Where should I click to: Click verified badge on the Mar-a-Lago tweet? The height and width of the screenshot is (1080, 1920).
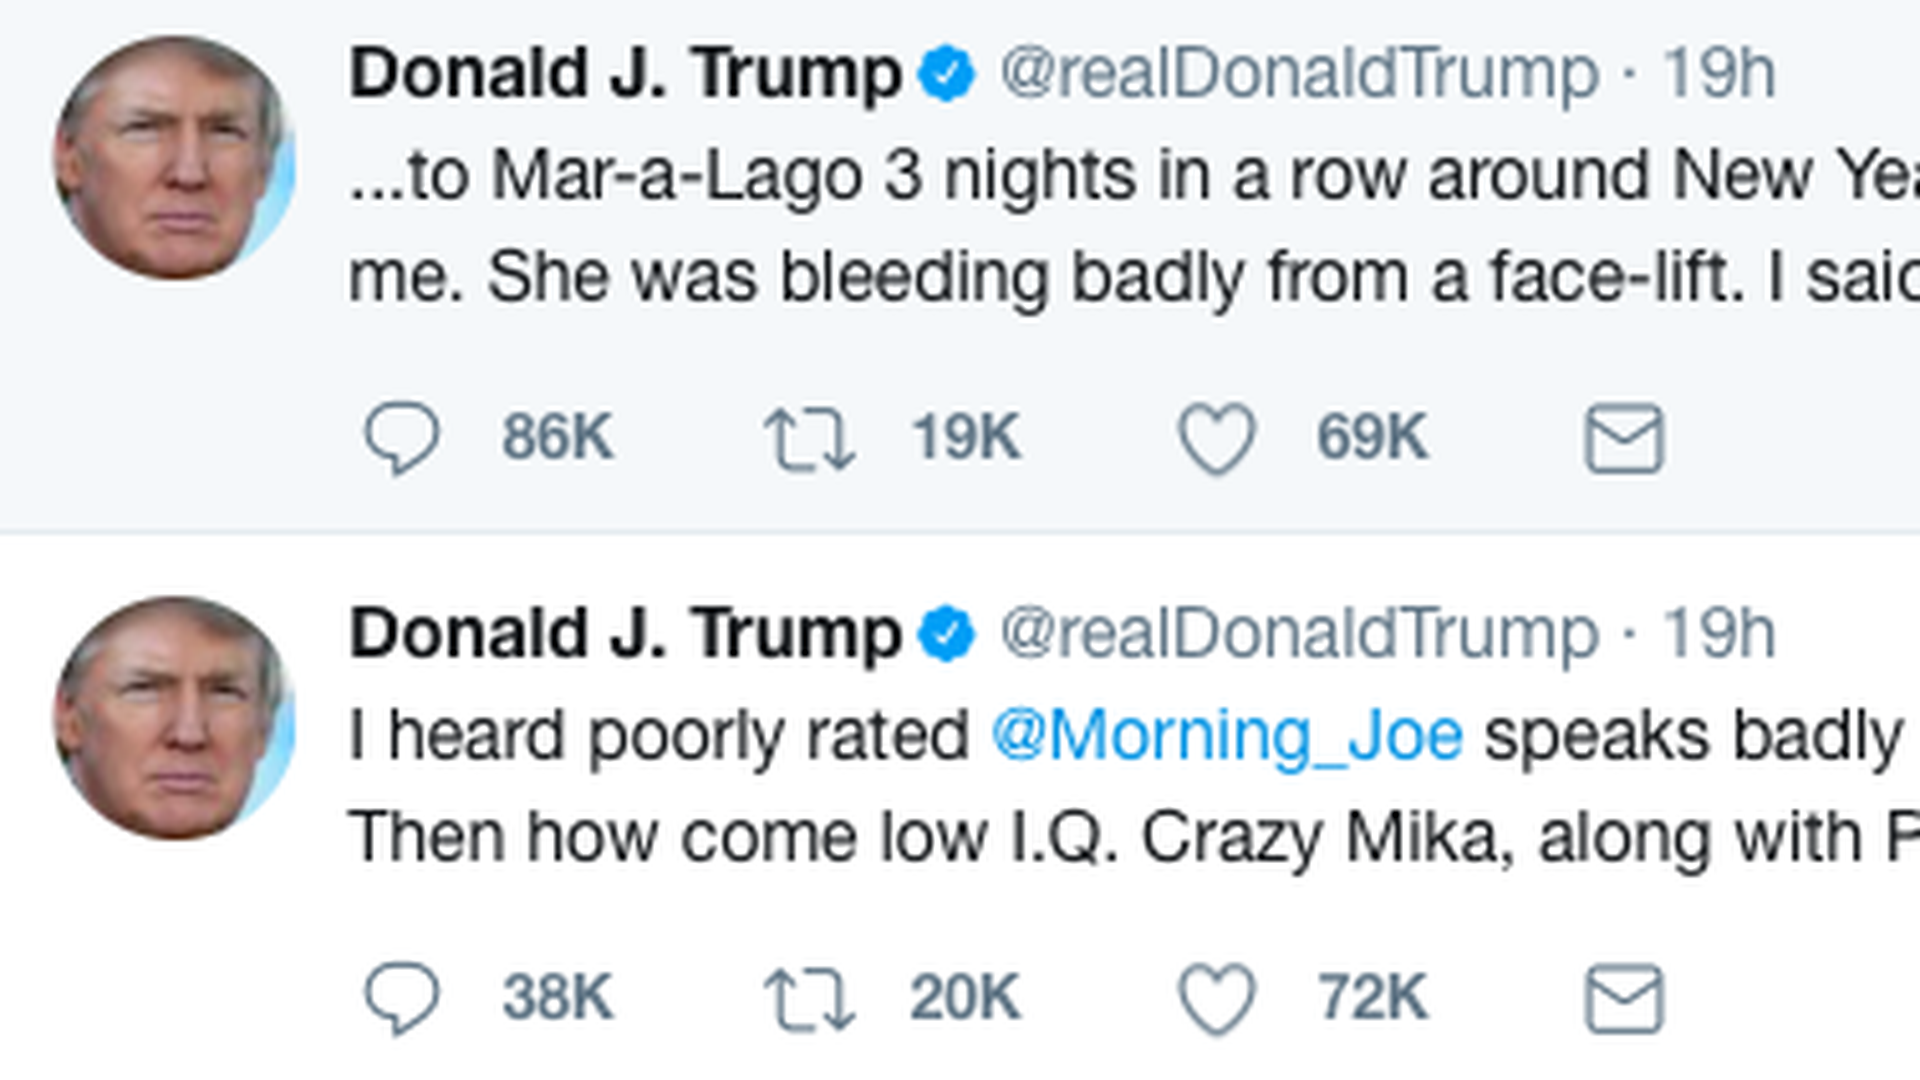coord(946,74)
